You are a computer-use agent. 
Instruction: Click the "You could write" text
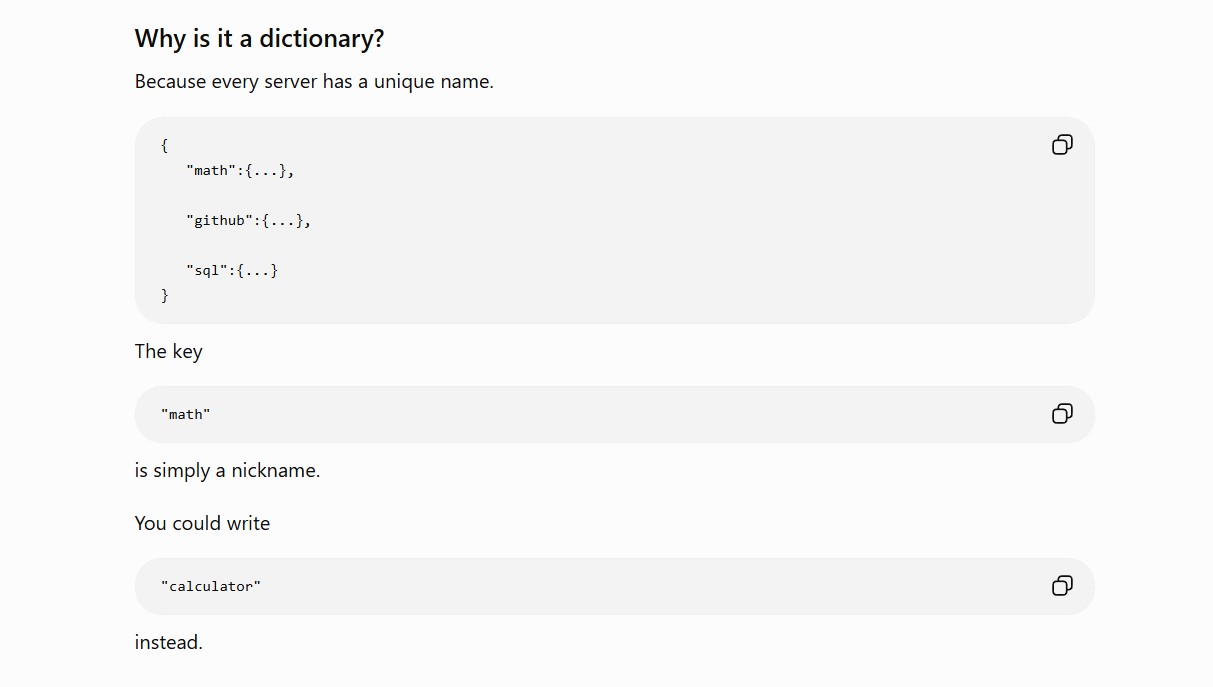(x=203, y=524)
